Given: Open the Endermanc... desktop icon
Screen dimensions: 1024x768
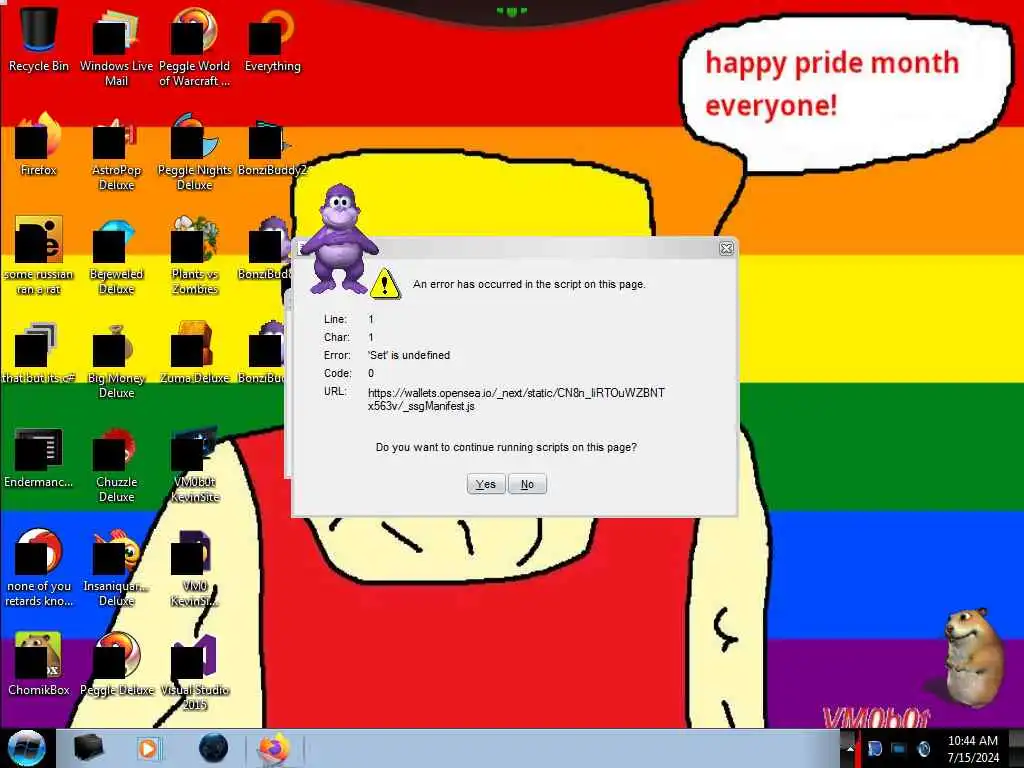Looking at the screenshot, I should tap(38, 457).
